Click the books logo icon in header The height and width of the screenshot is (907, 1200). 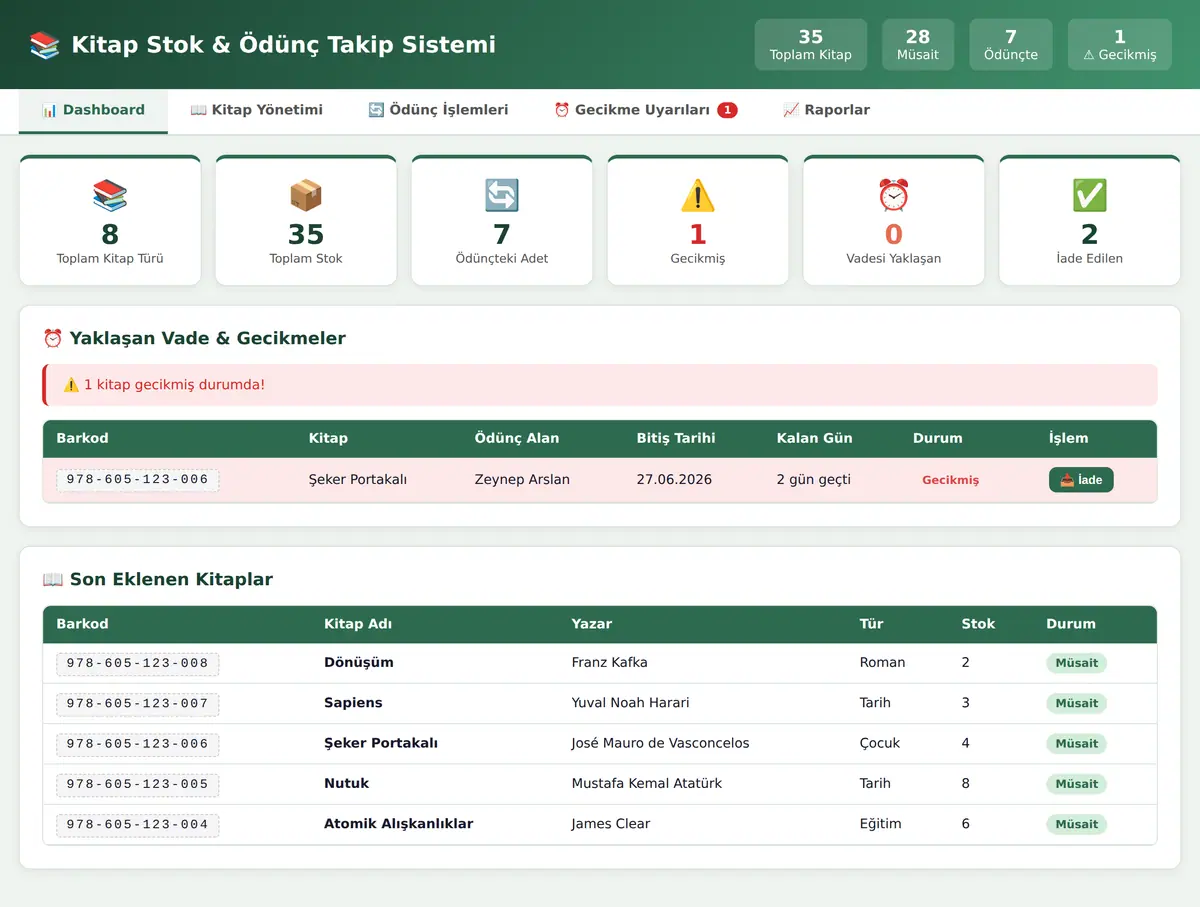pyautogui.click(x=45, y=44)
